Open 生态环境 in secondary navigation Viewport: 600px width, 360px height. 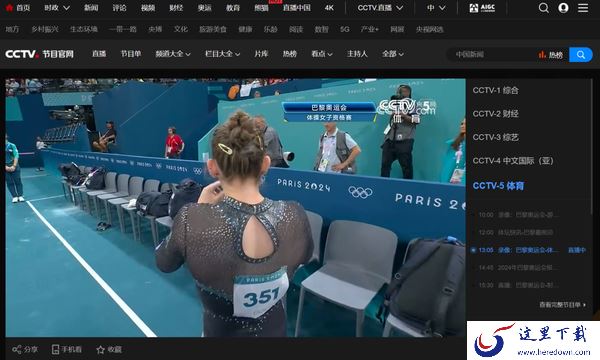pyautogui.click(x=84, y=29)
